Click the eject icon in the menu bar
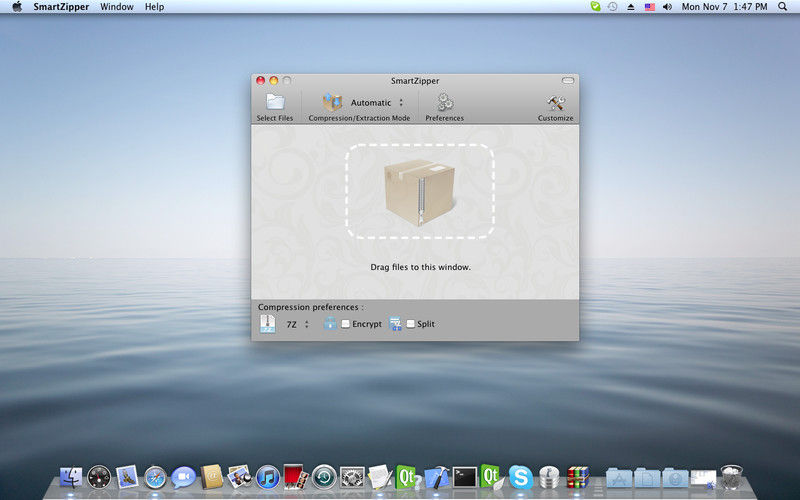The height and width of the screenshot is (500, 800). [631, 7]
